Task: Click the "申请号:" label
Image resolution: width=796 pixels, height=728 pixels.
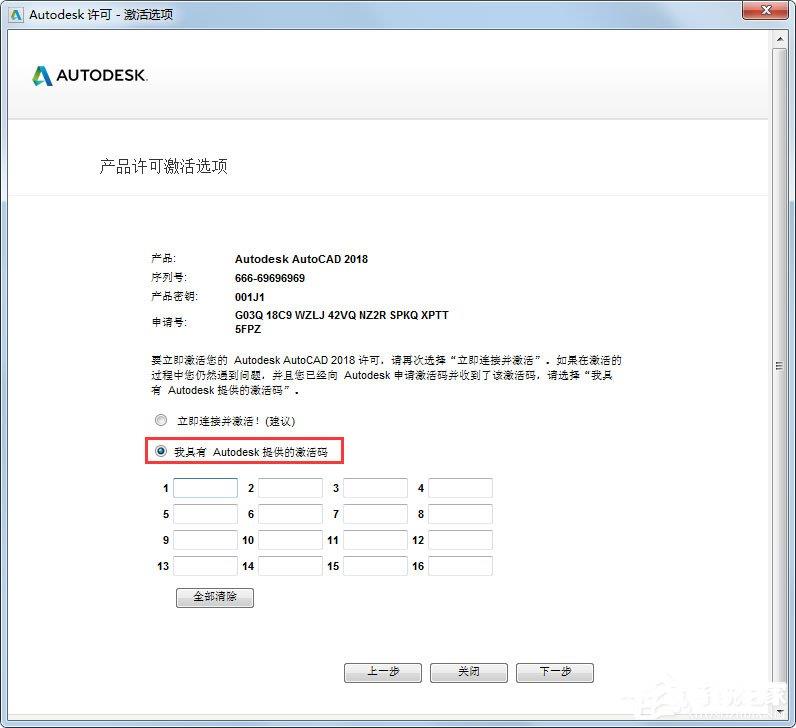Action: pos(169,322)
